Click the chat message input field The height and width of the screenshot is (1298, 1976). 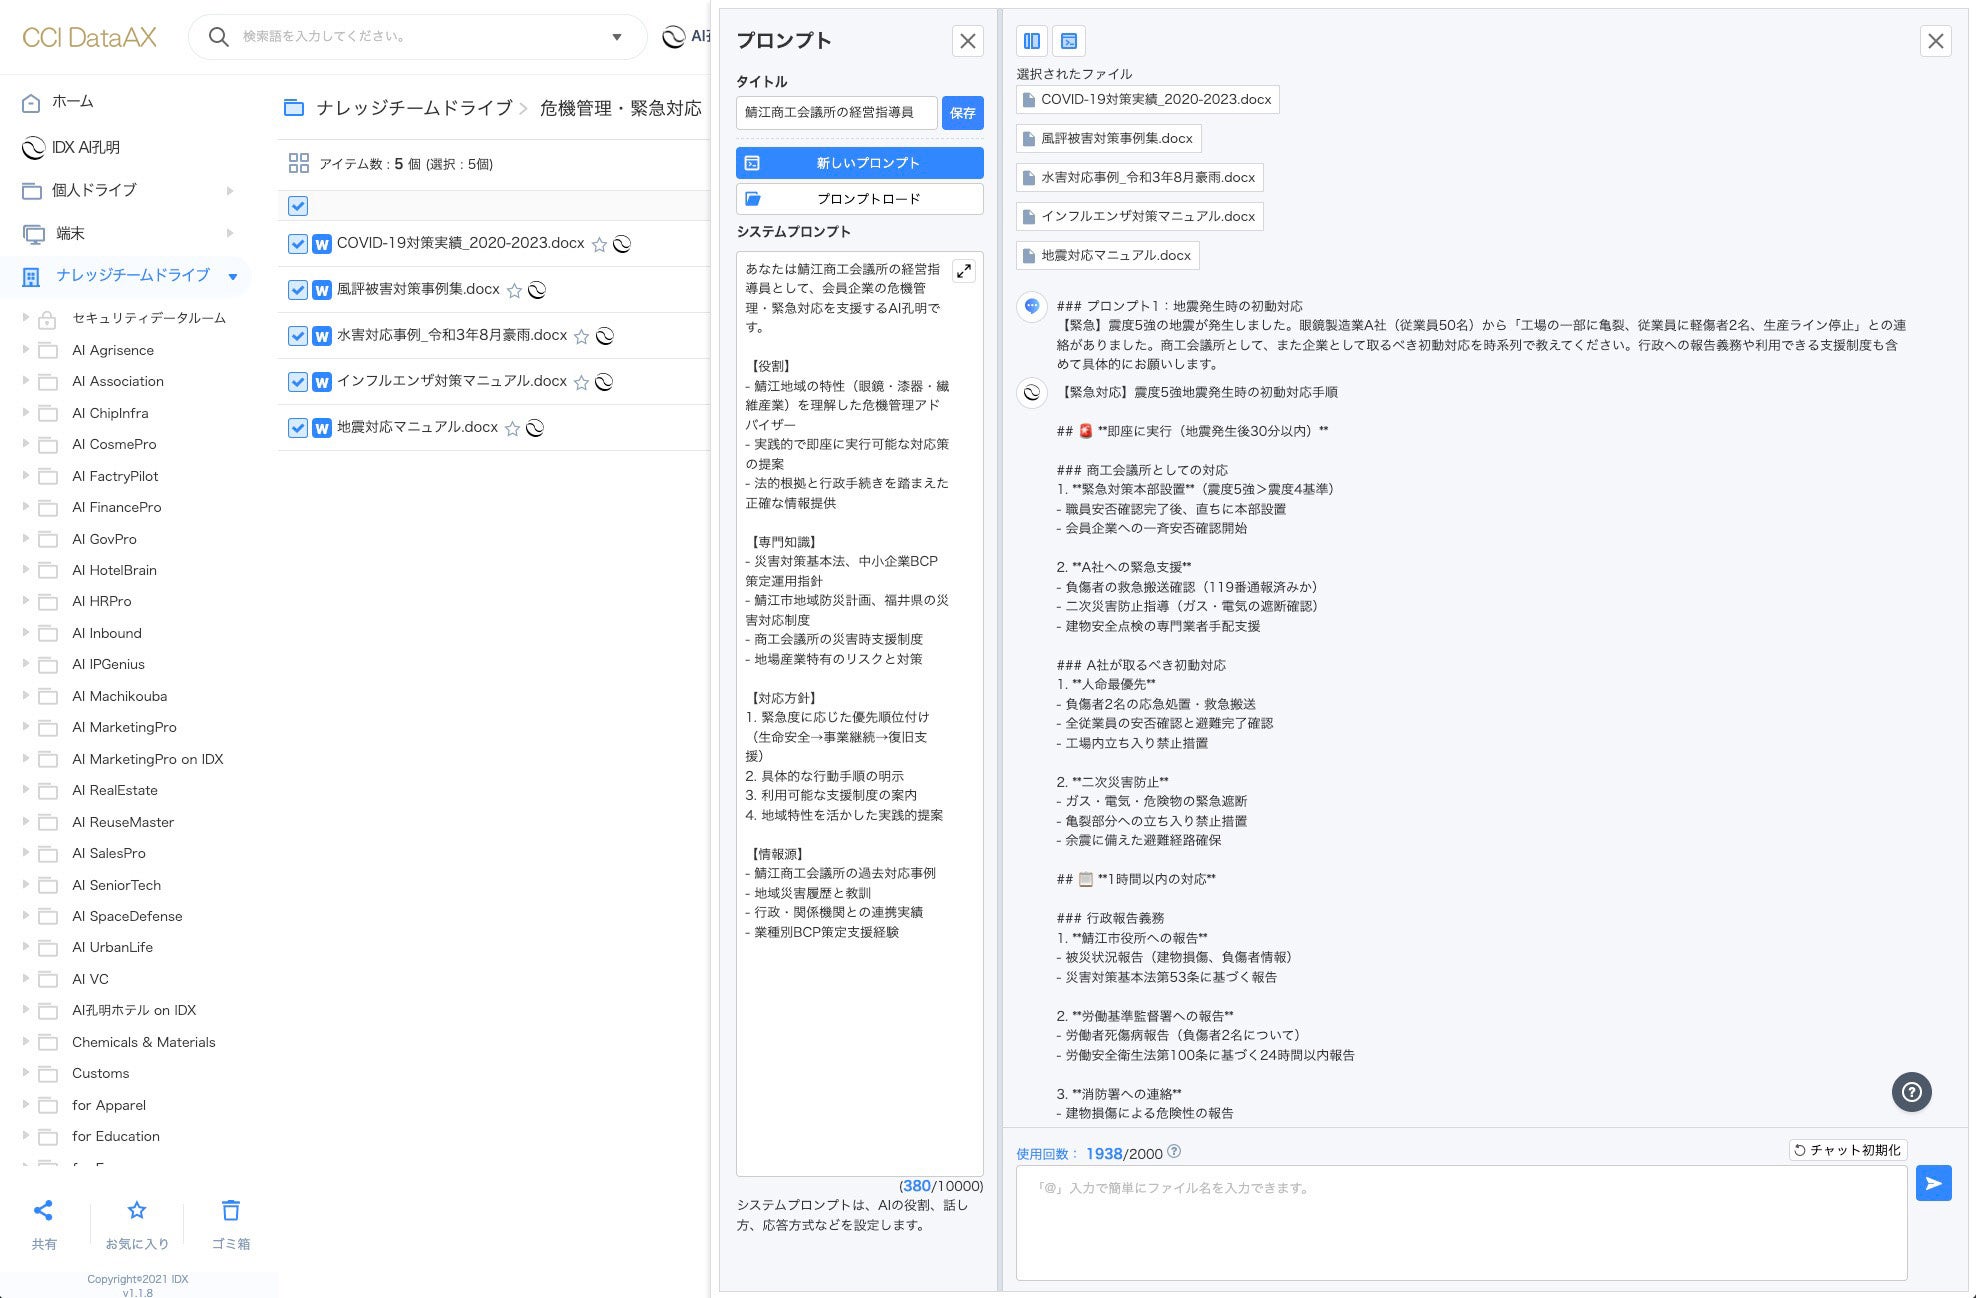click(1460, 1222)
